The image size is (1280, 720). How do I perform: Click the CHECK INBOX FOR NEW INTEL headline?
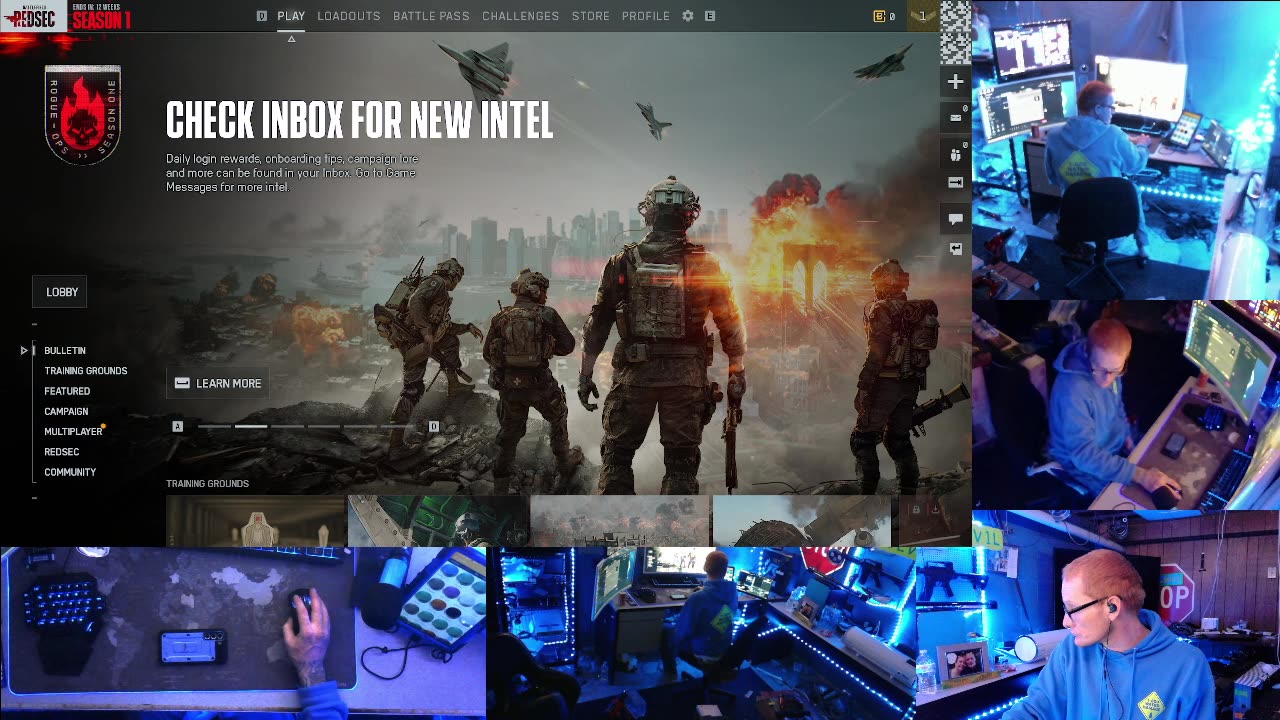click(x=359, y=121)
